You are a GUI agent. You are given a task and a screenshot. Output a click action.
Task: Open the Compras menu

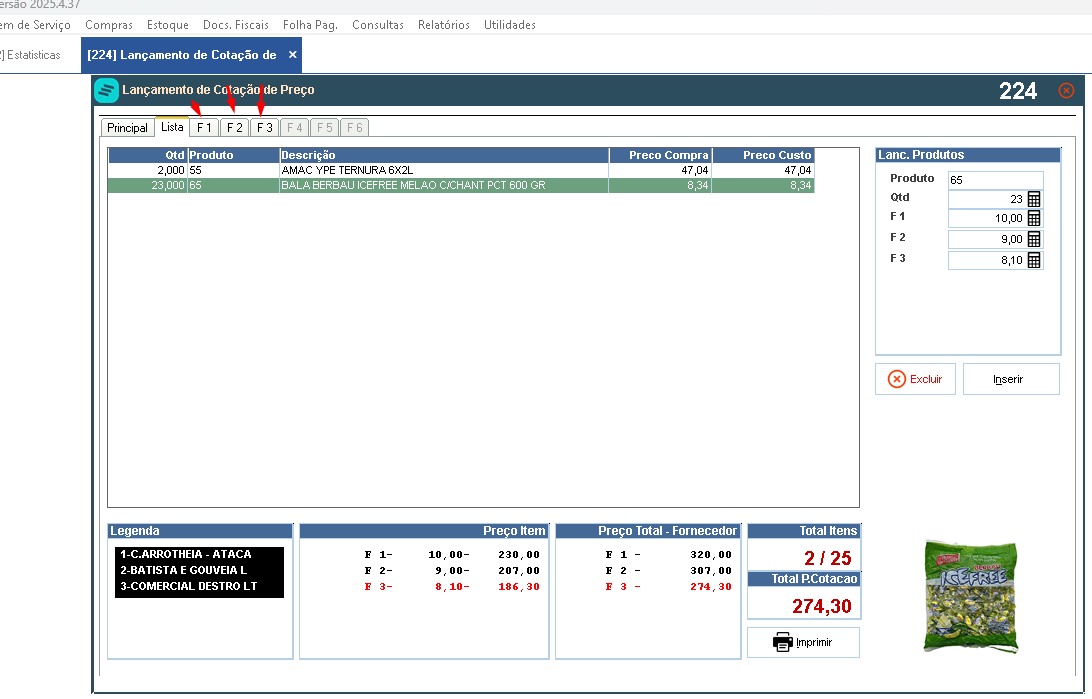click(109, 25)
